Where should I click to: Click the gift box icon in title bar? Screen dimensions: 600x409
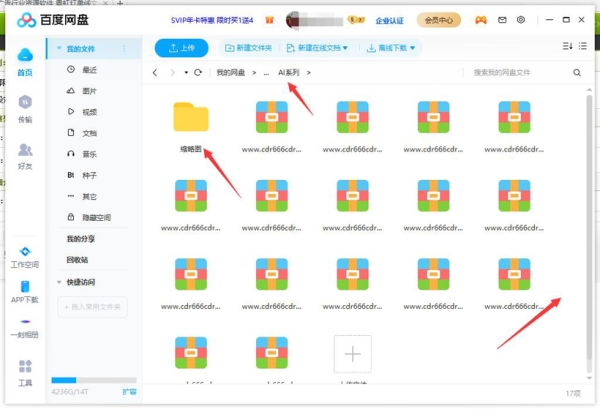coord(269,20)
